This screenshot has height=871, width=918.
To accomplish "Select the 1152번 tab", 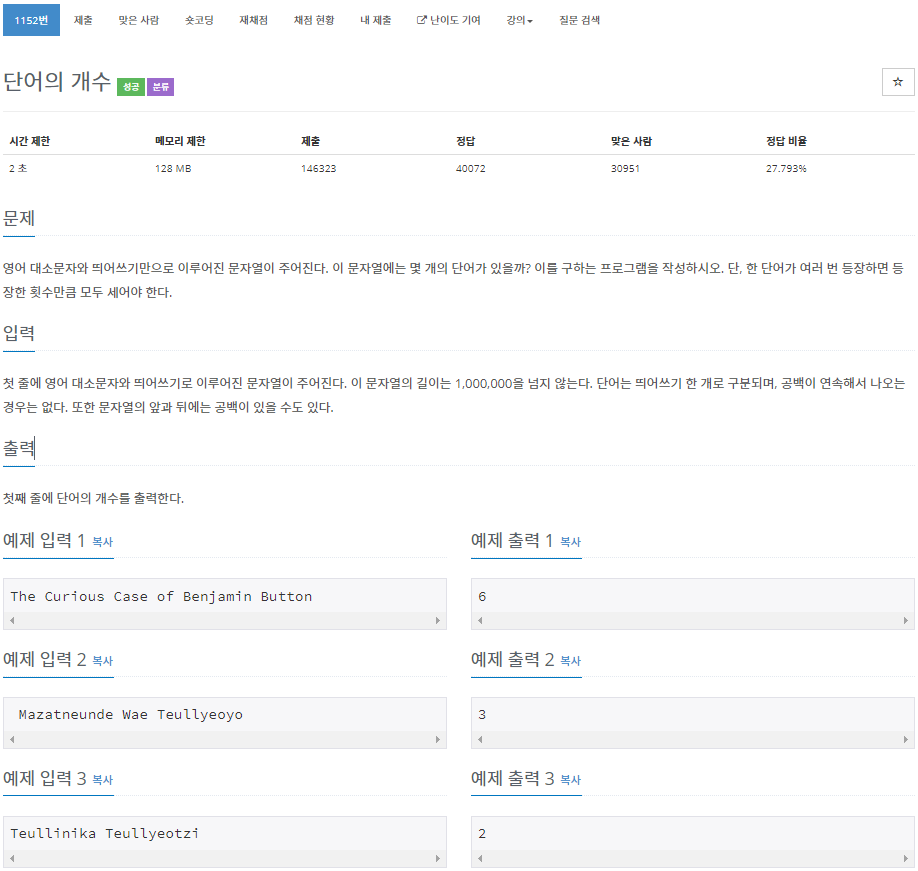I will click(x=31, y=19).
